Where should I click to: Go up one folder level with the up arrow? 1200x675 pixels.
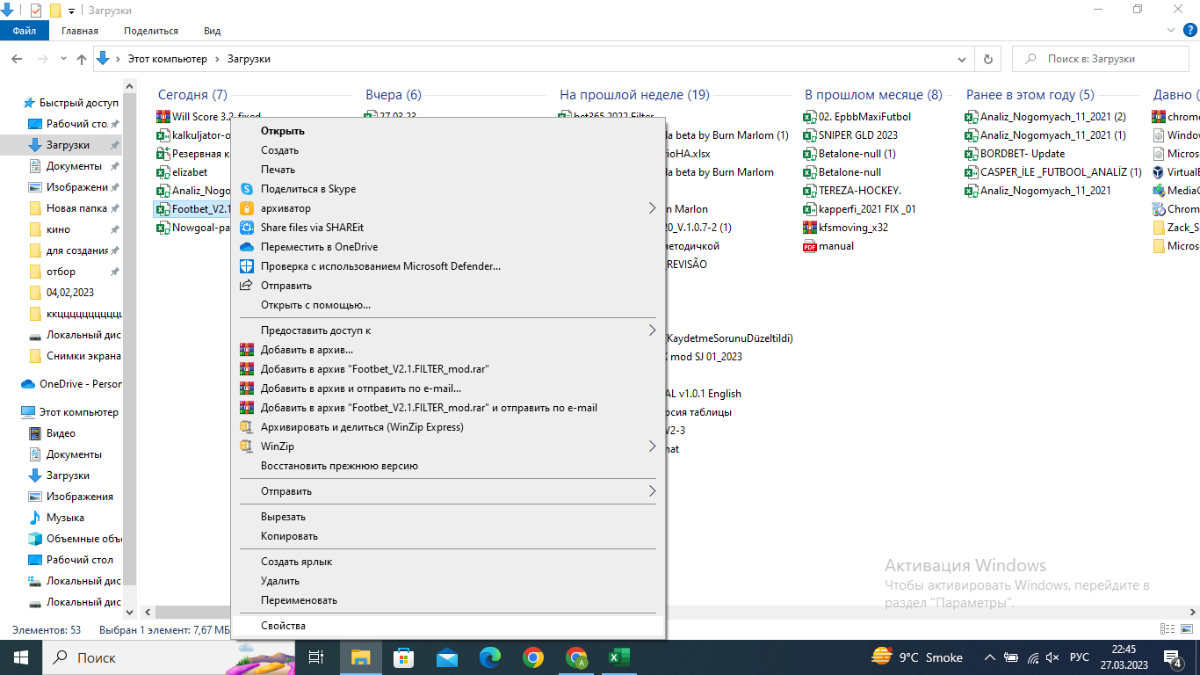tap(81, 59)
